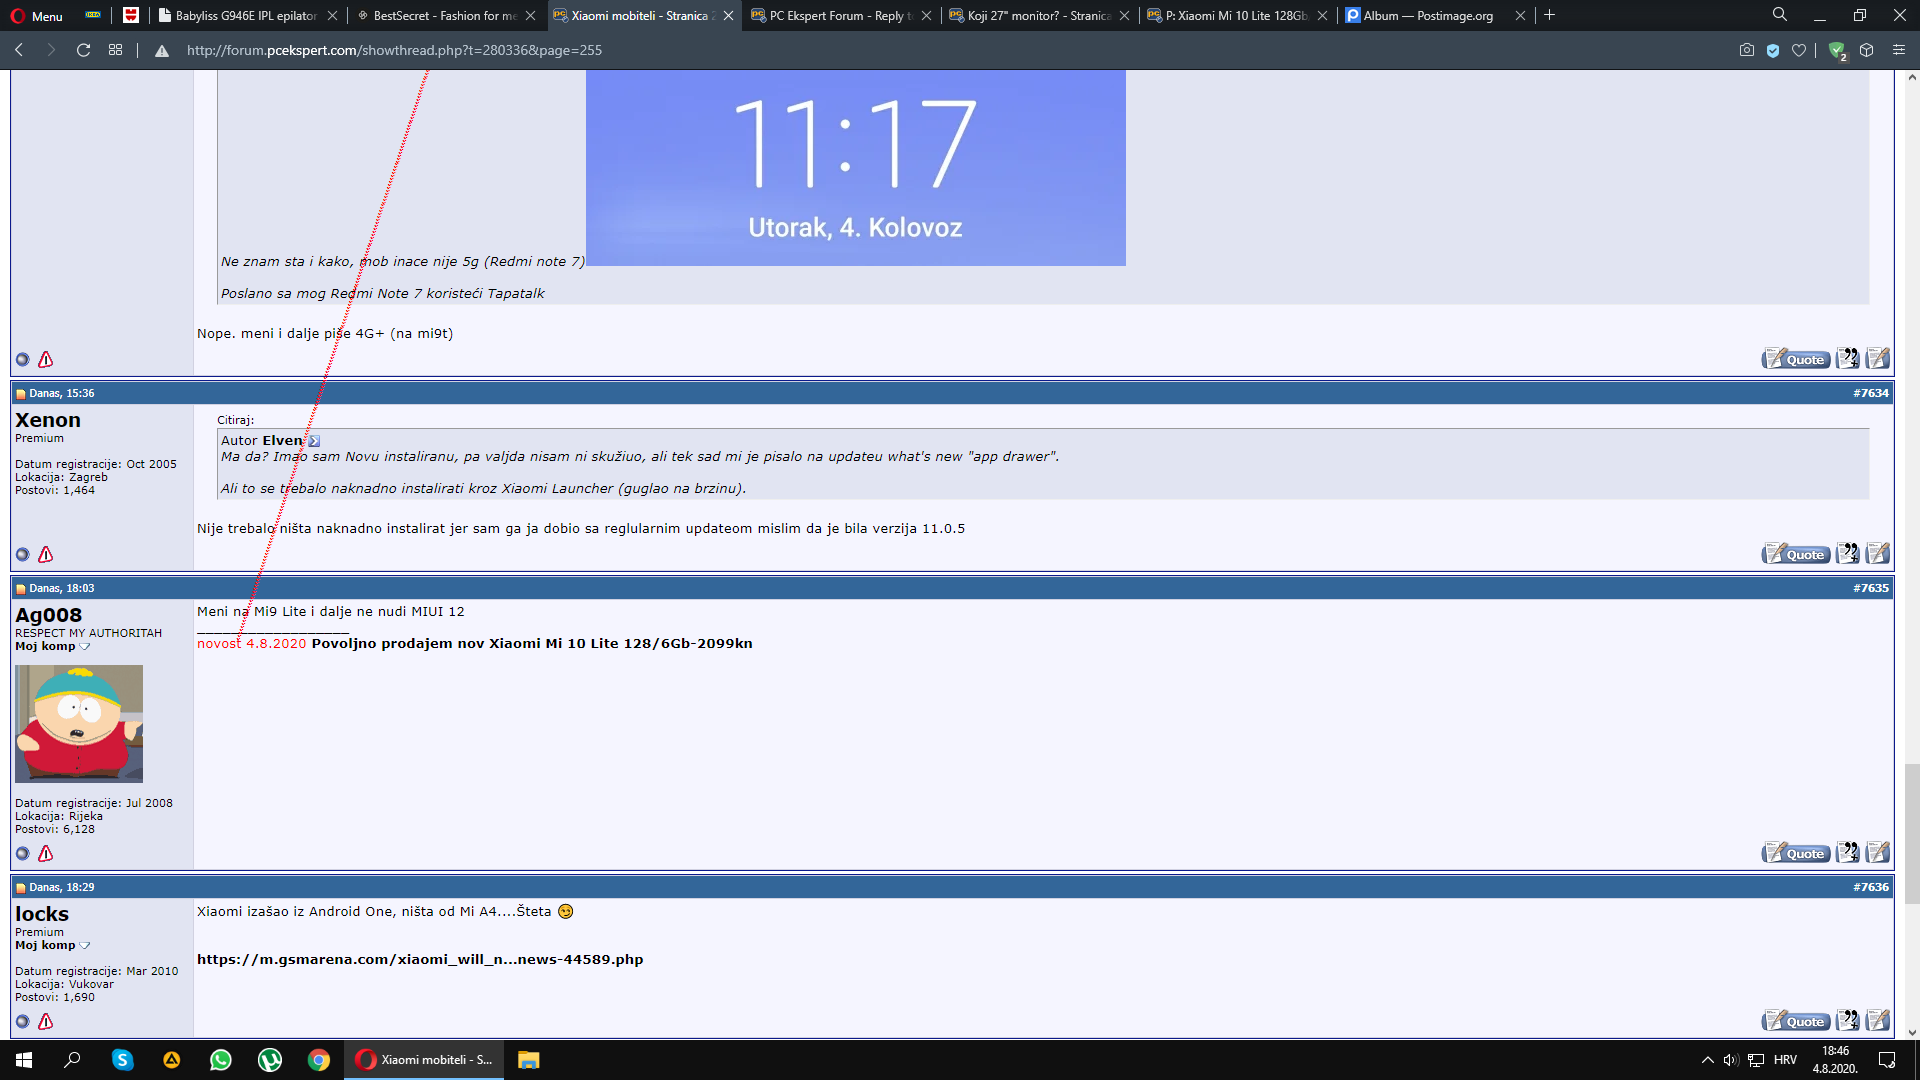Open Xenon's user profile name
The image size is (1920, 1080).
48,420
